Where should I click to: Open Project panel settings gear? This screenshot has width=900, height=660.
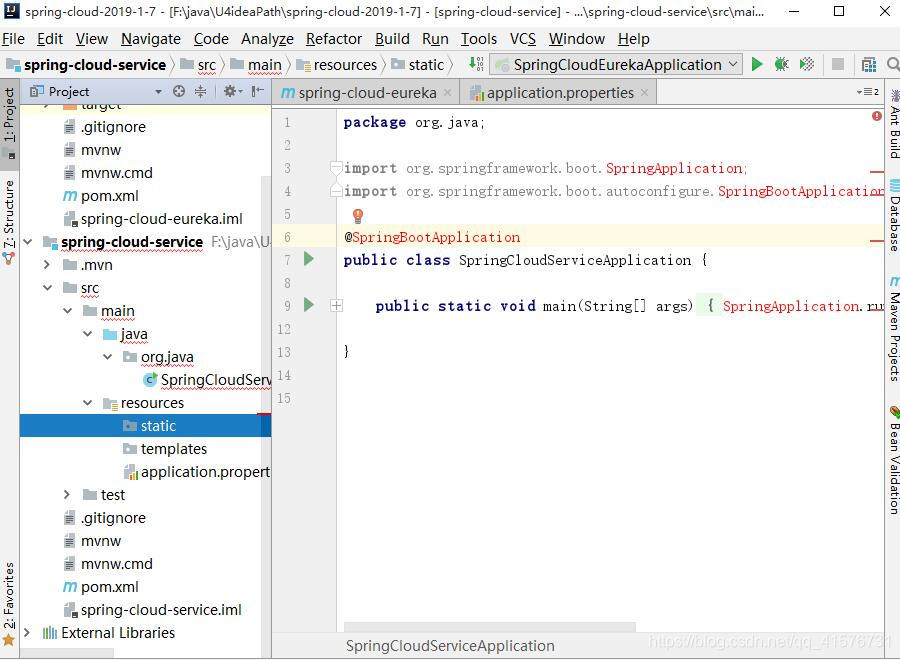(x=232, y=91)
